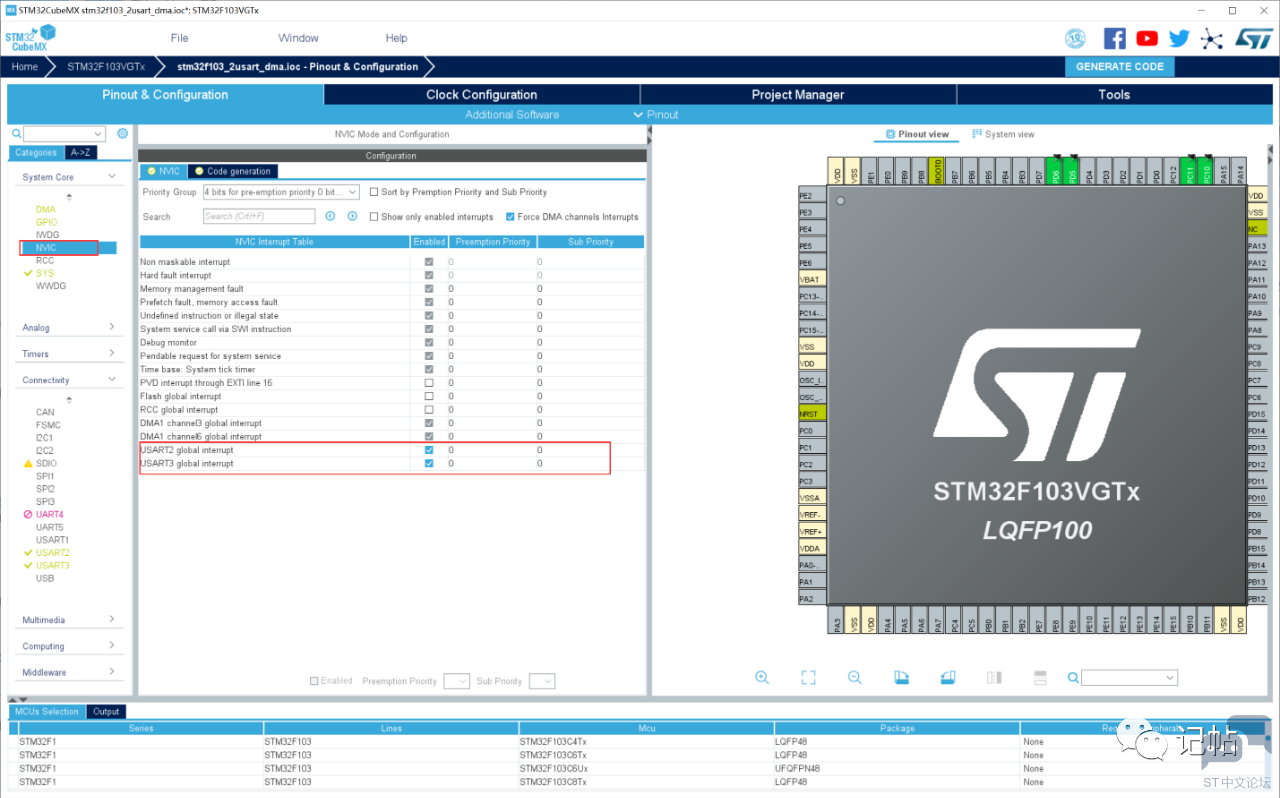
Task: Select the BOOT0 pin on the chip
Action: click(x=937, y=171)
